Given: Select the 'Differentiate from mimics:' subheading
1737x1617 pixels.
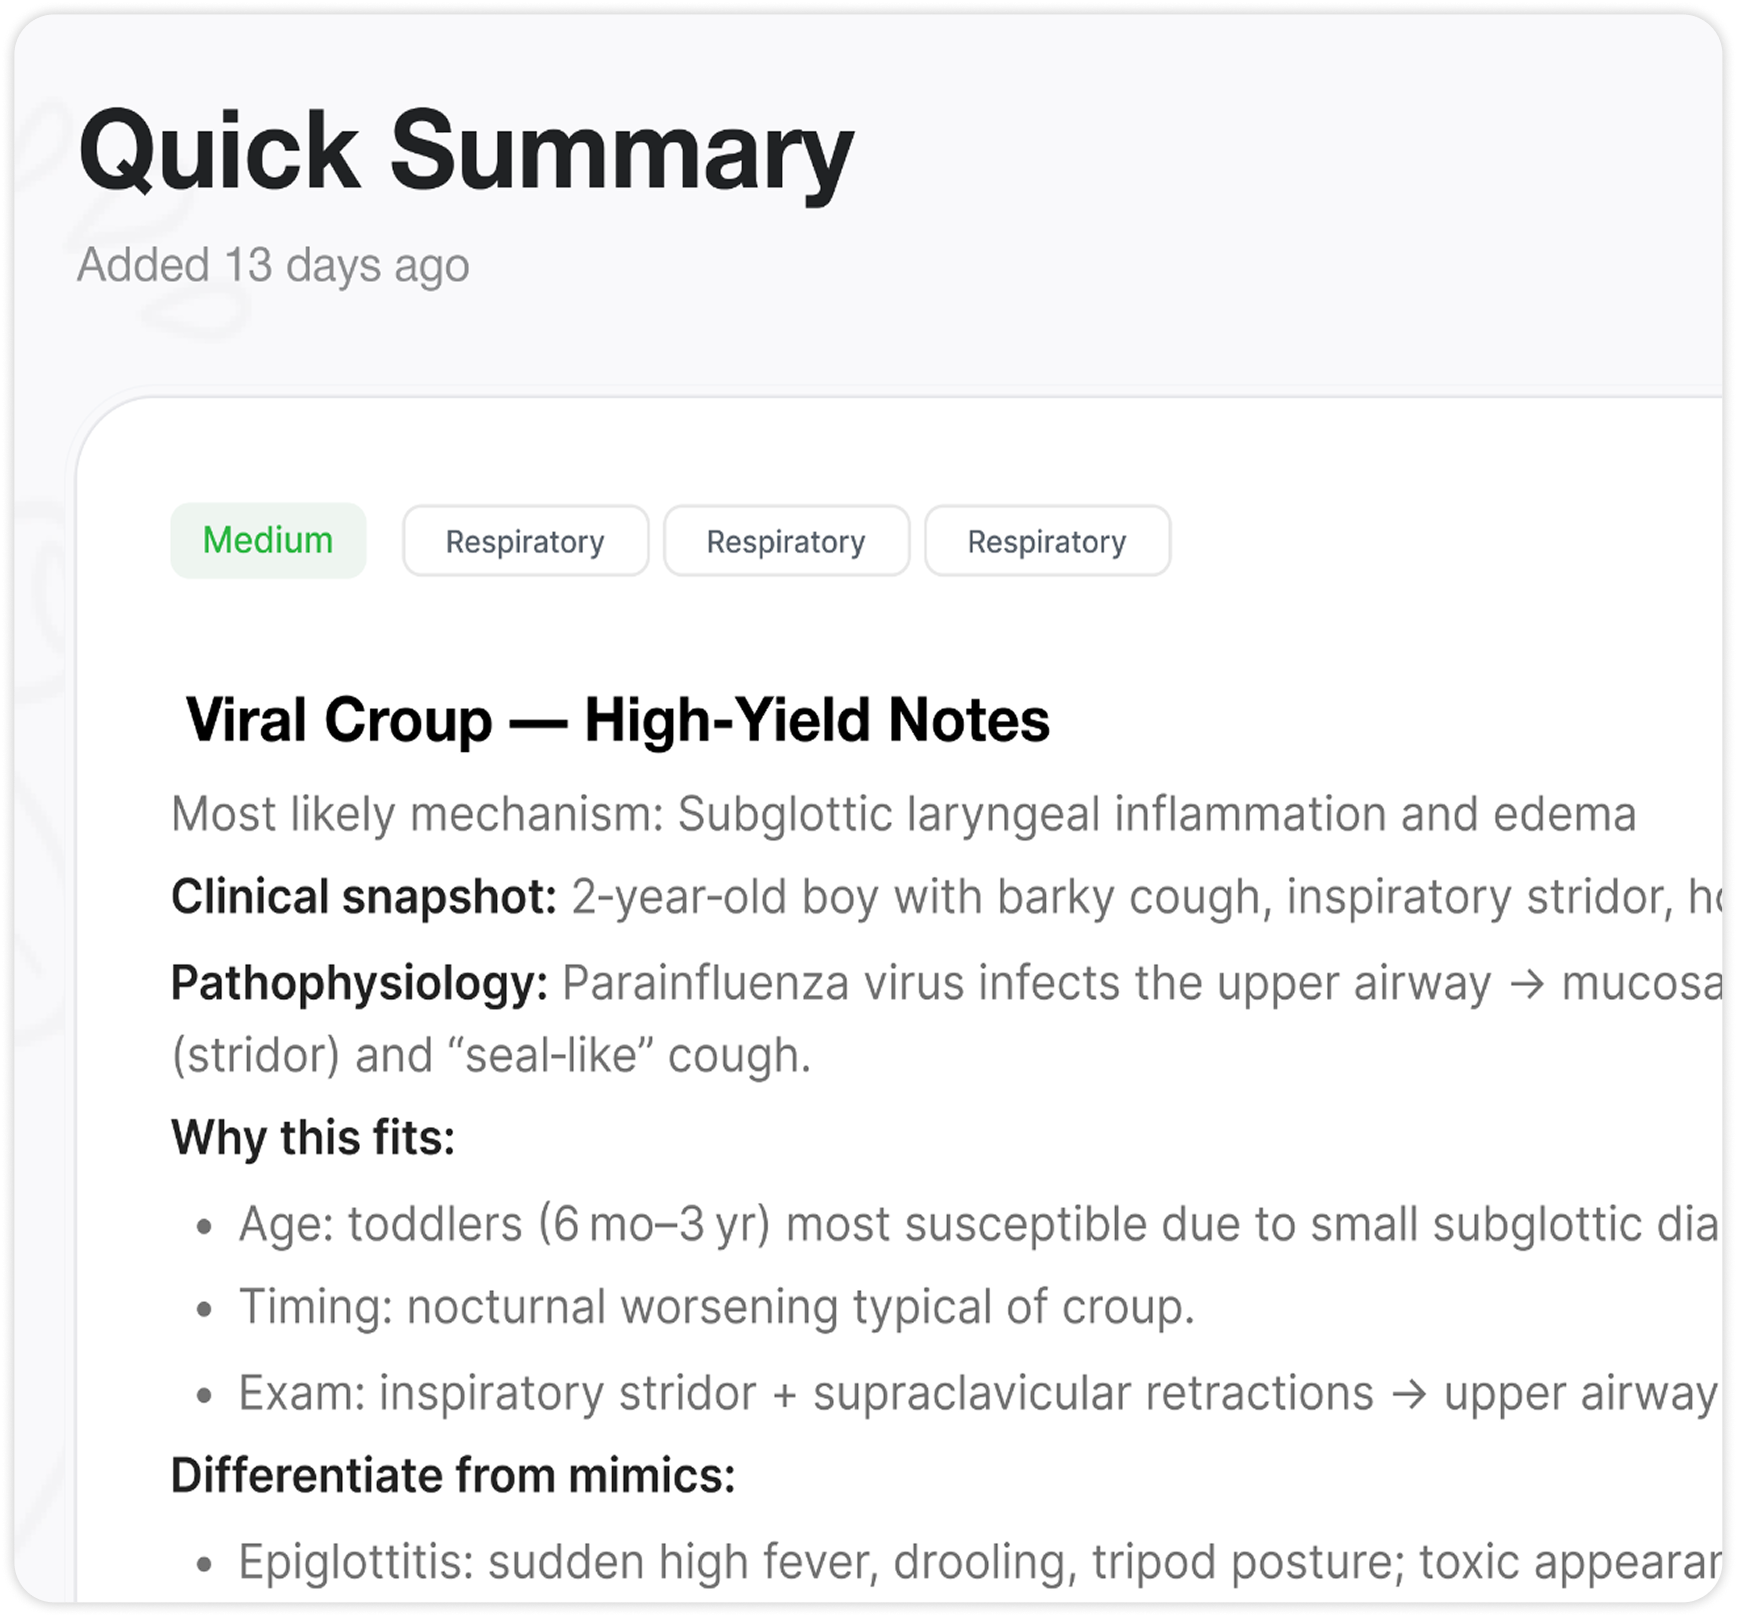Looking at the screenshot, I should click(453, 1476).
